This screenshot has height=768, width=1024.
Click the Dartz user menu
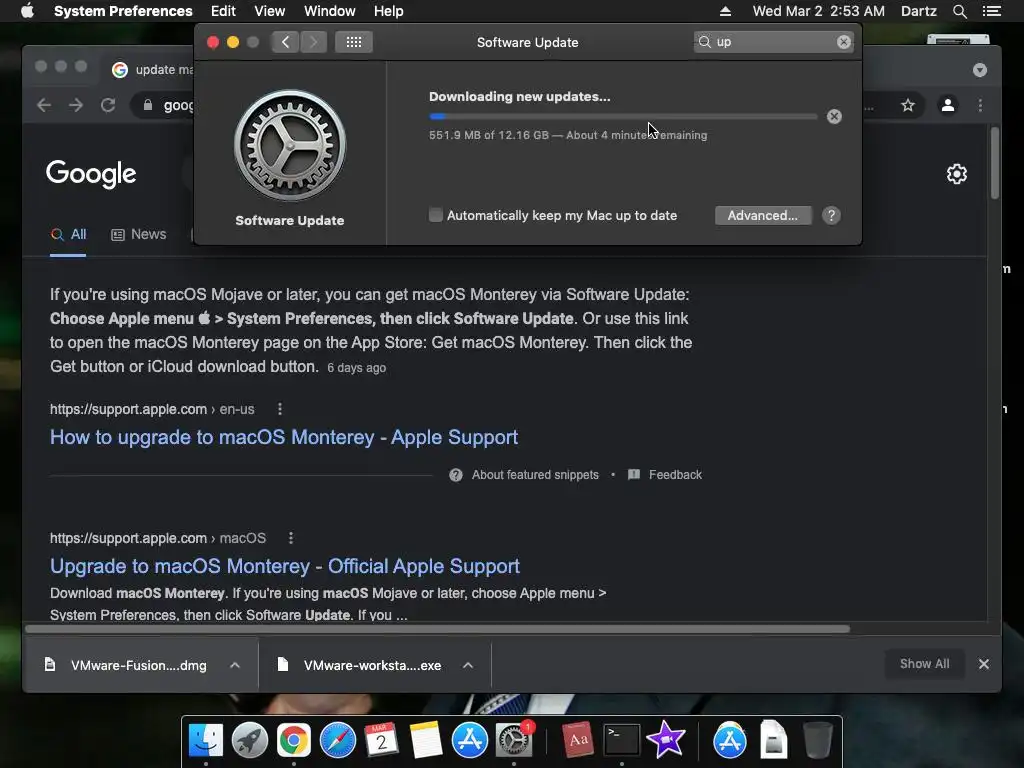[918, 11]
